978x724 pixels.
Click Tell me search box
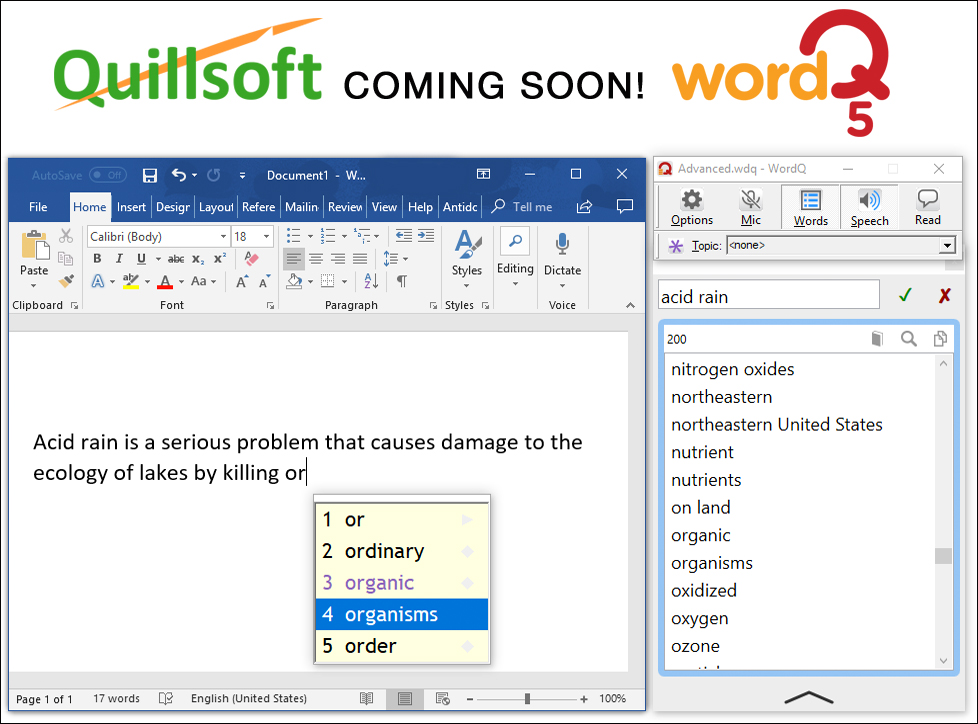(x=523, y=207)
